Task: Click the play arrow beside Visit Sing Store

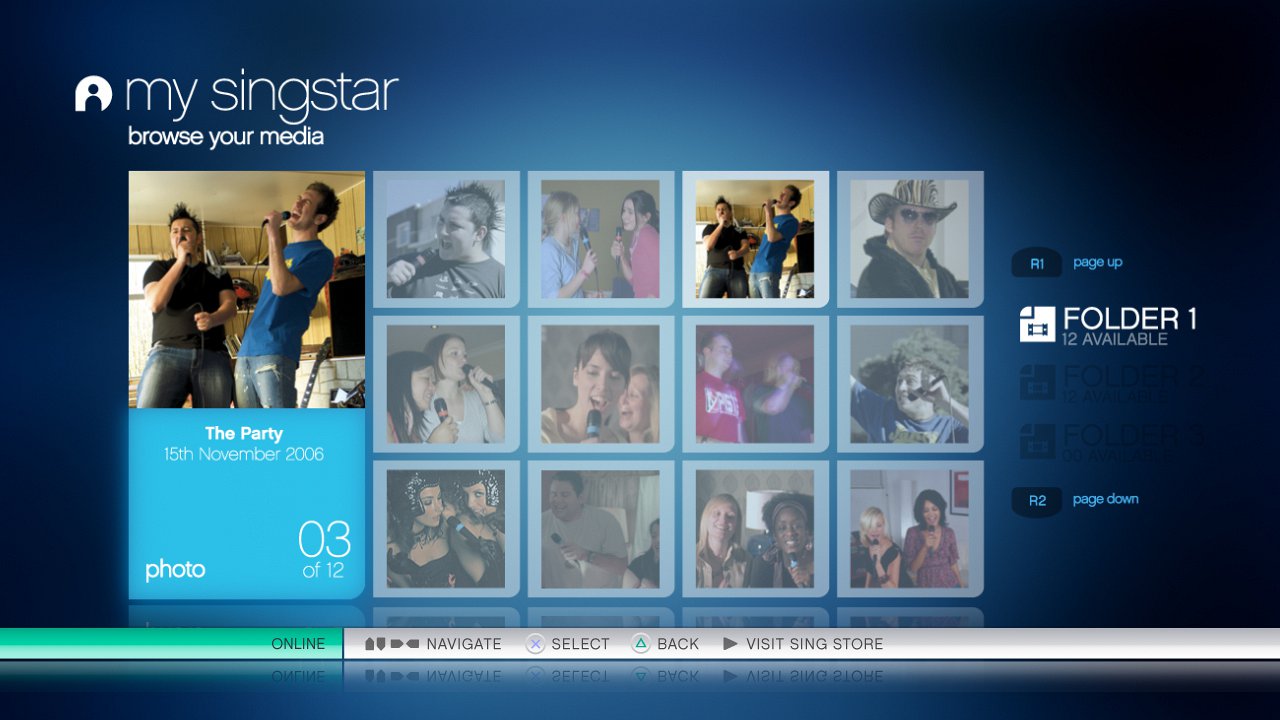Action: [x=730, y=644]
